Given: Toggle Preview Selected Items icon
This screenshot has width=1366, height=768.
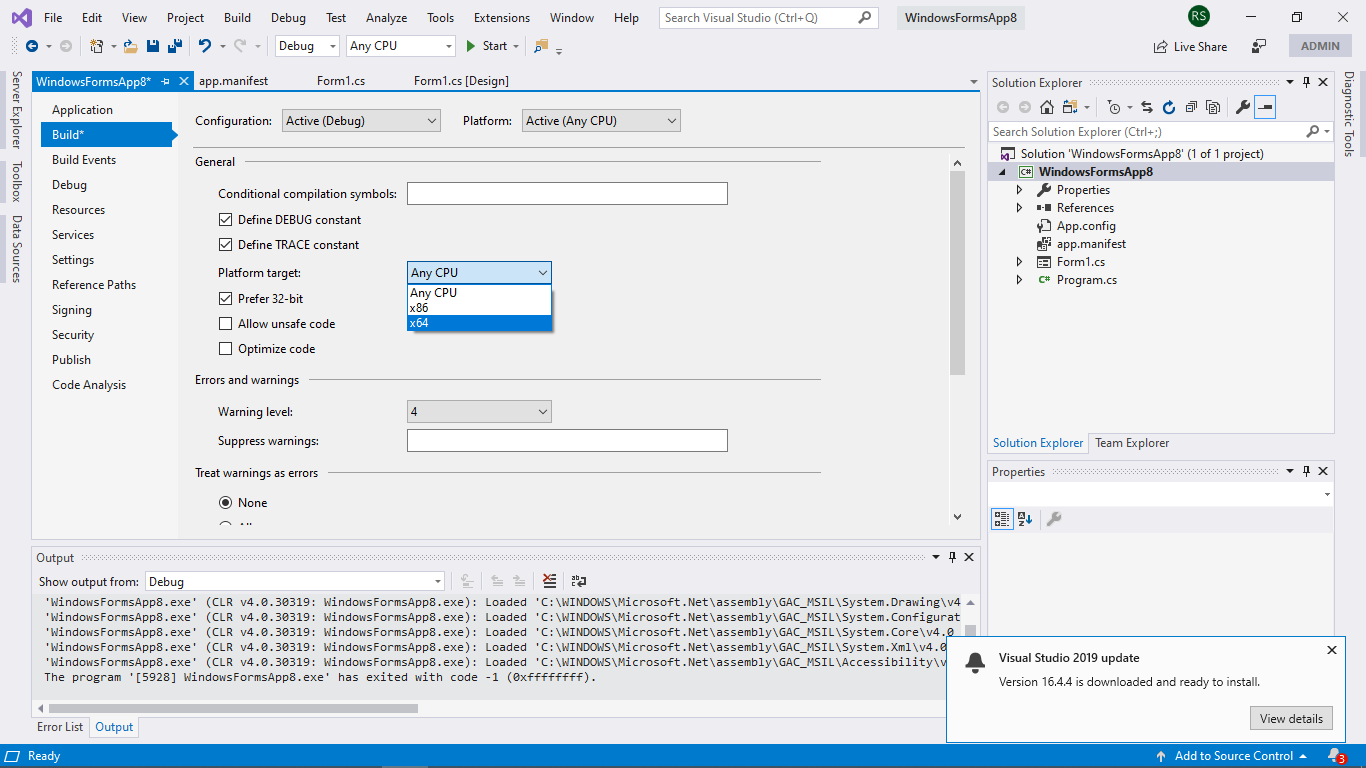Looking at the screenshot, I should pyautogui.click(x=1265, y=107).
